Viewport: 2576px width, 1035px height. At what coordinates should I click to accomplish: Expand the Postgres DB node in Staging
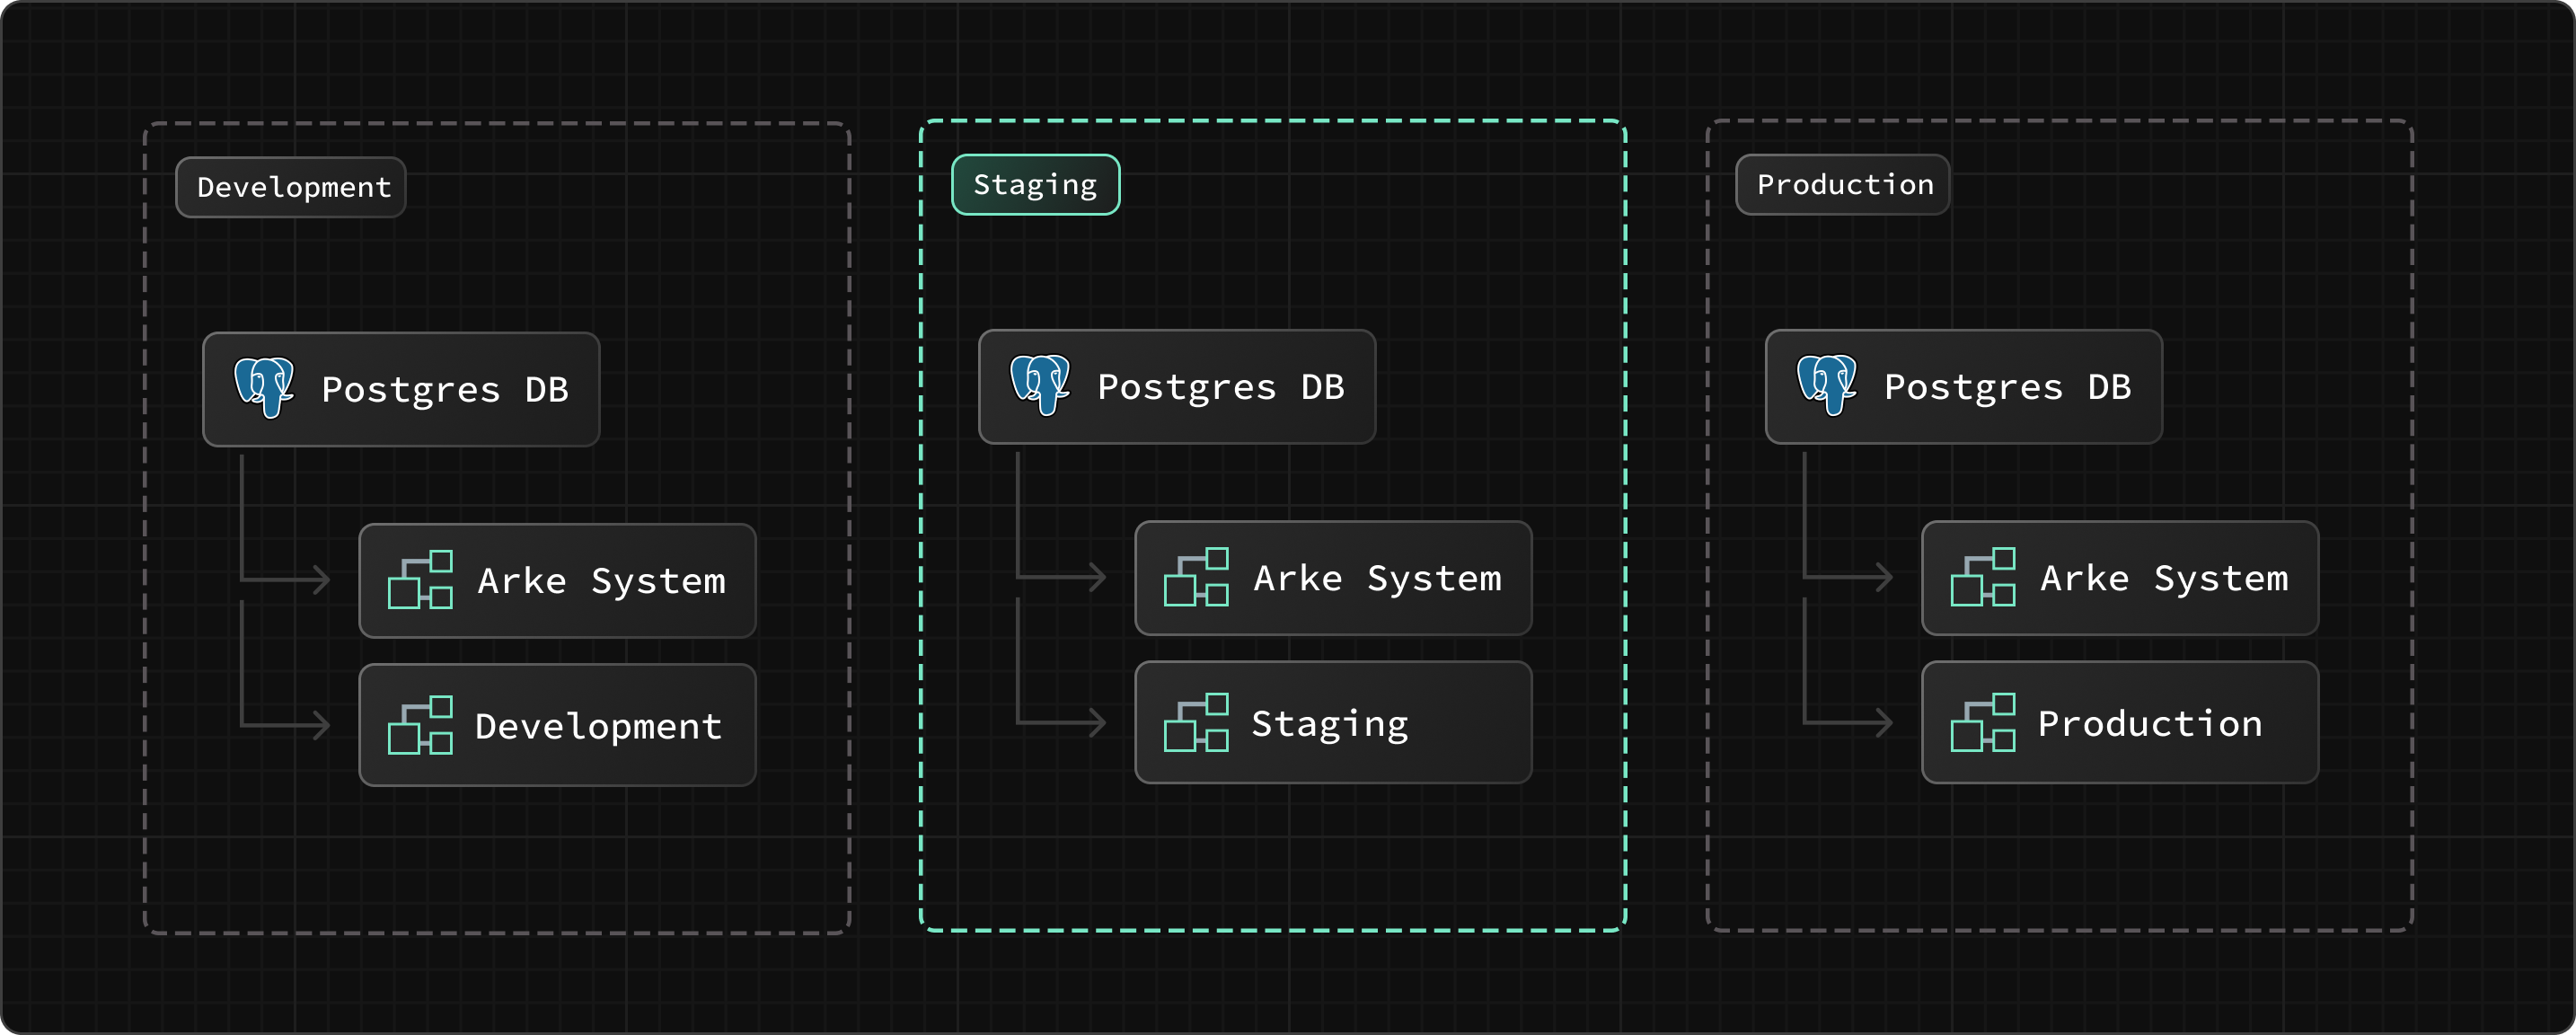[1176, 387]
